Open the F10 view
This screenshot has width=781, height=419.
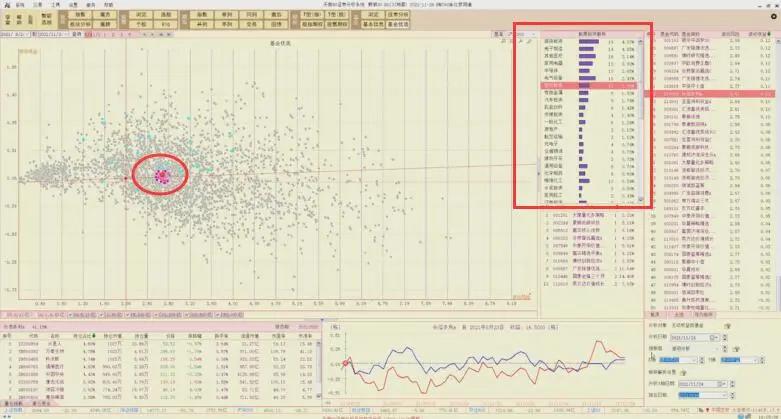tap(166, 24)
